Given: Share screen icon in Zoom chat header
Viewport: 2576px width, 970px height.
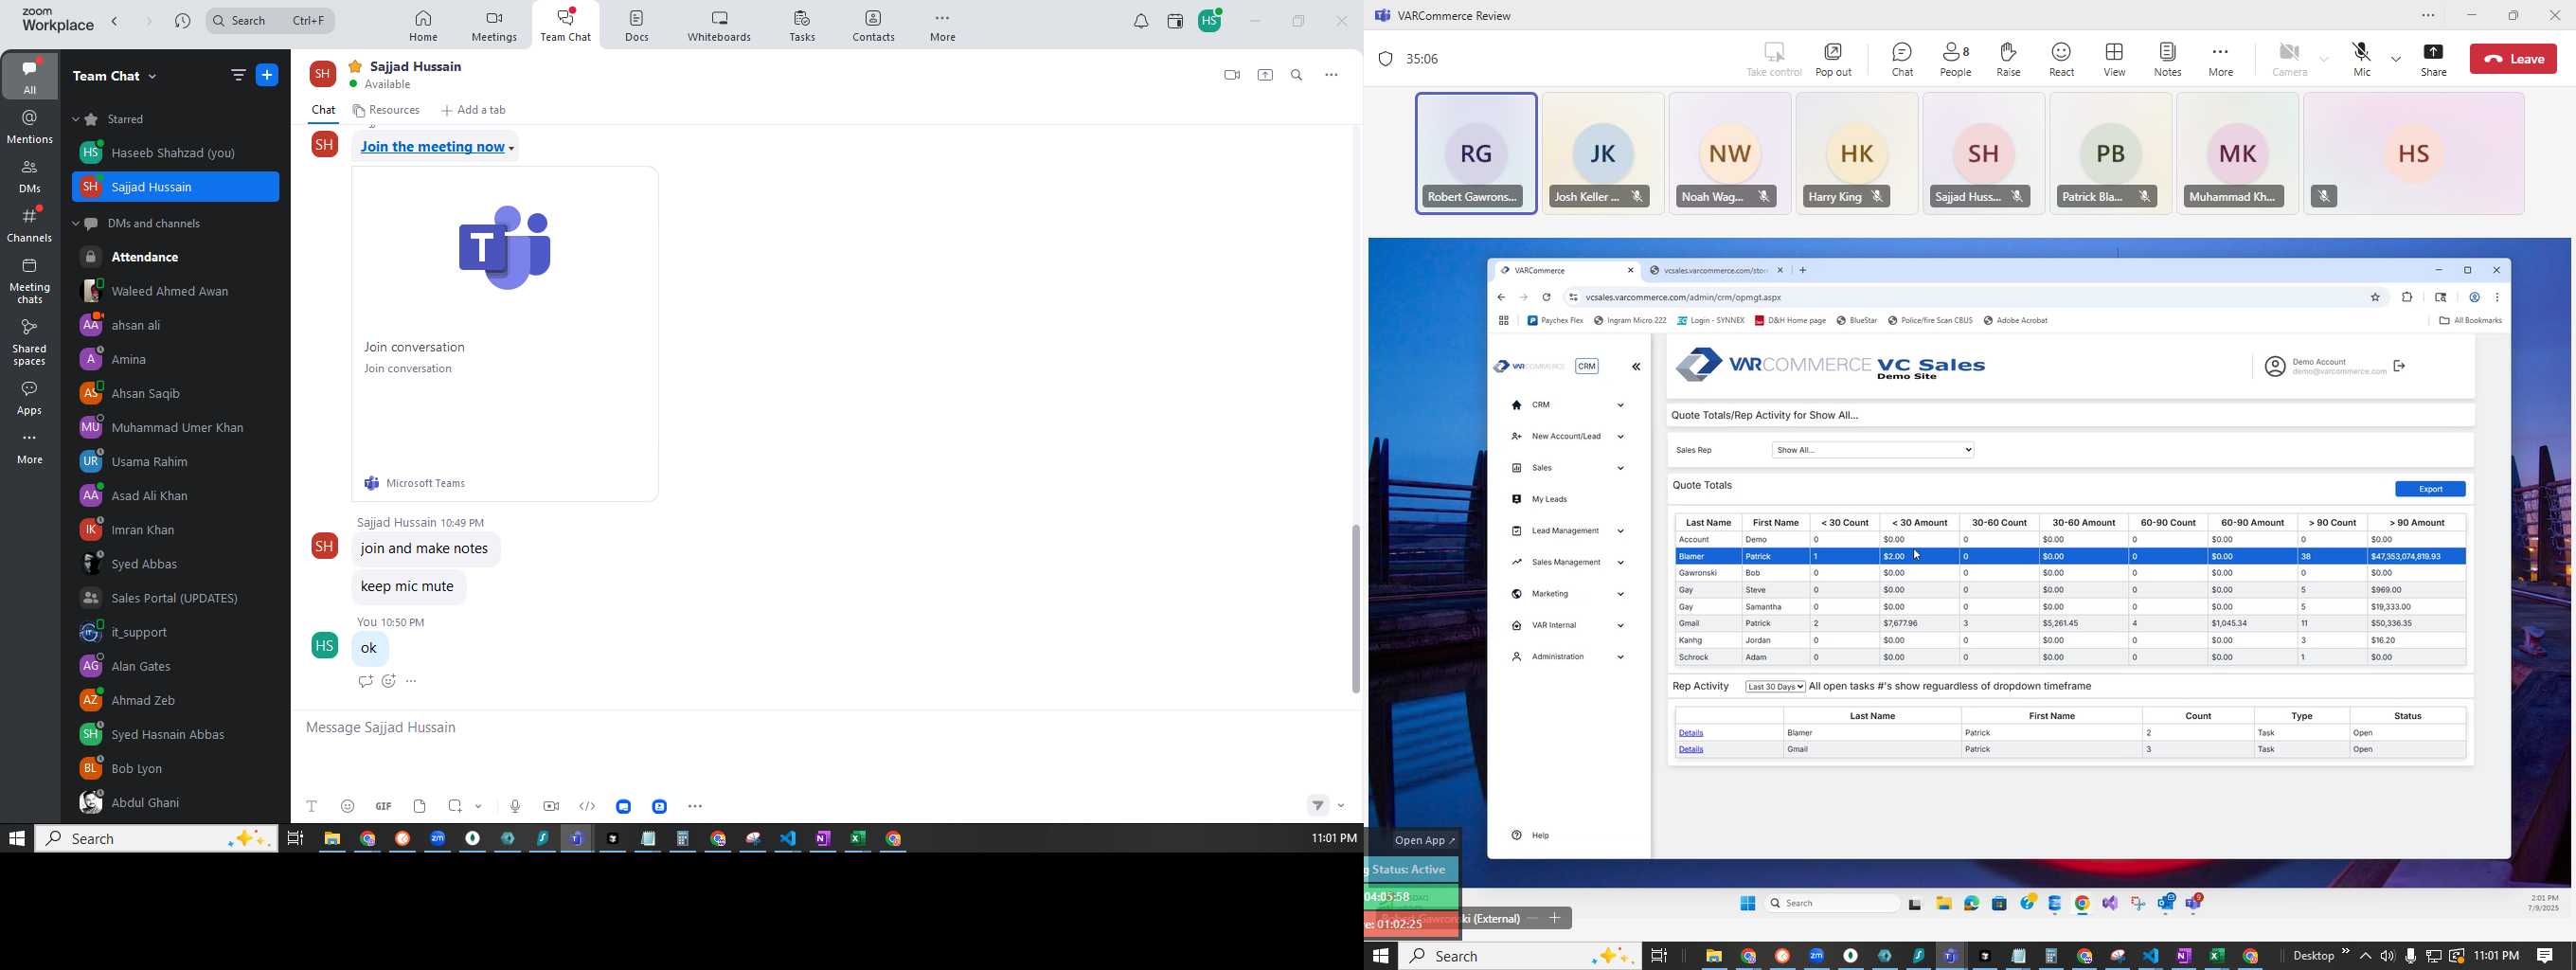Looking at the screenshot, I should [1265, 76].
